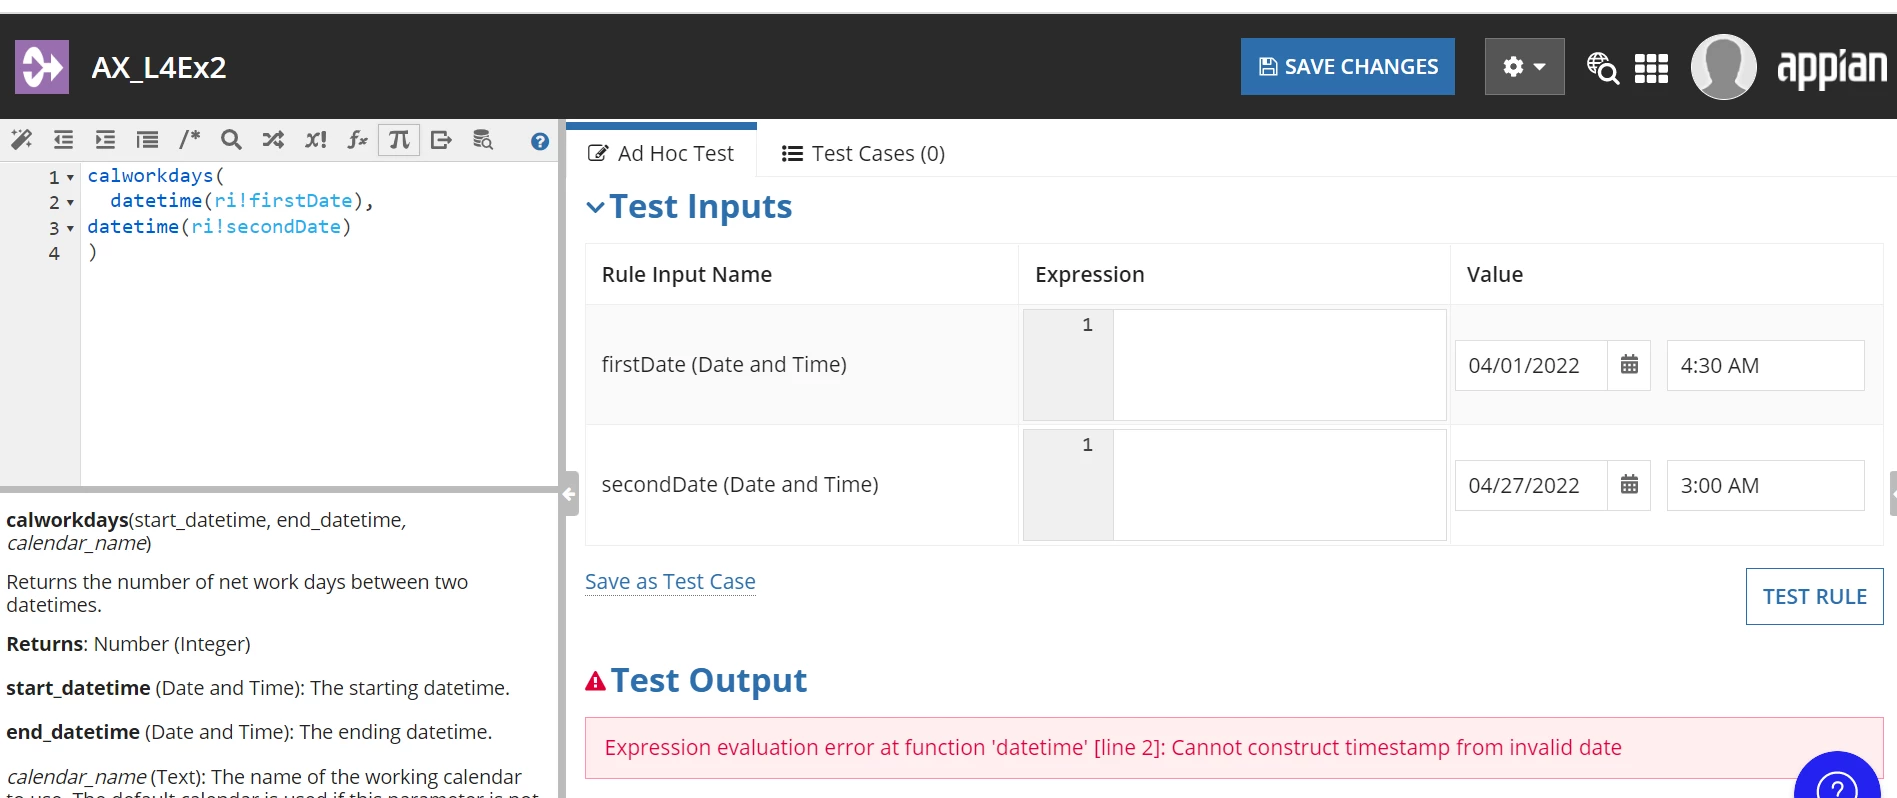
Task: Open calendar picker for firstDate
Action: pos(1629,365)
